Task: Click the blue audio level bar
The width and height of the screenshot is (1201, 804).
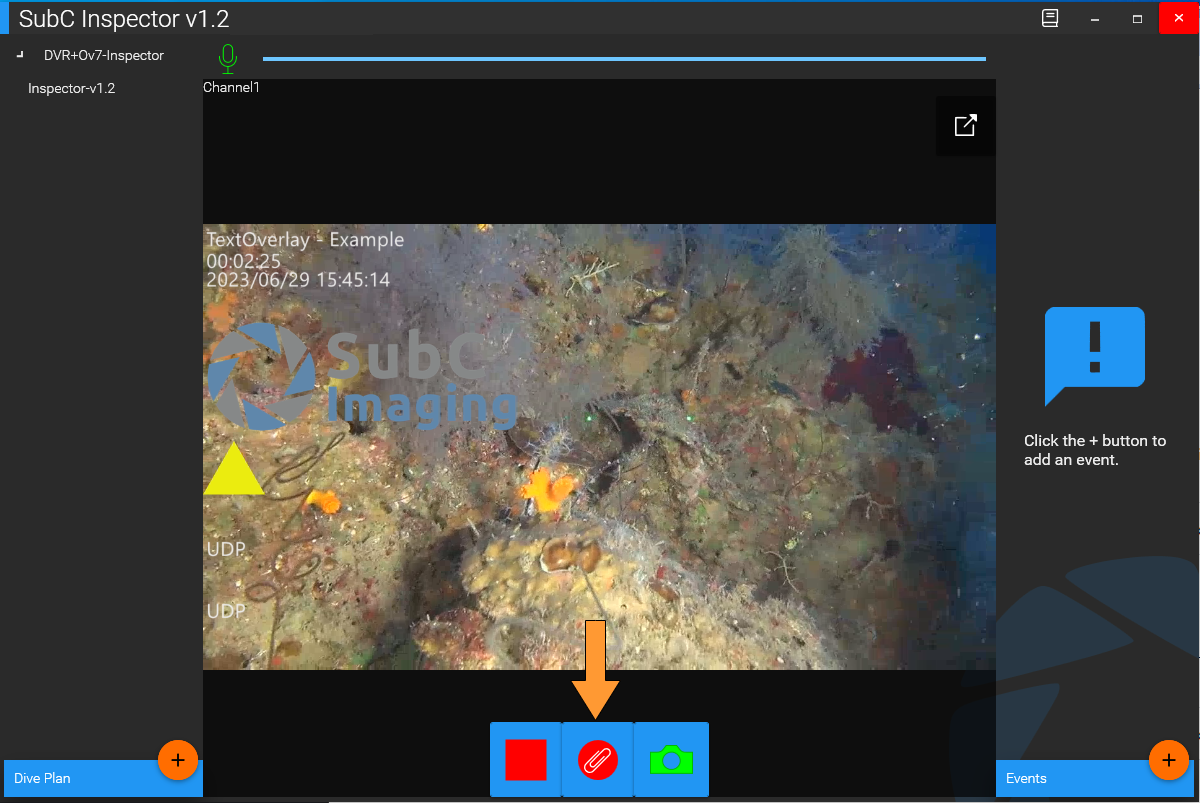Action: pos(623,59)
